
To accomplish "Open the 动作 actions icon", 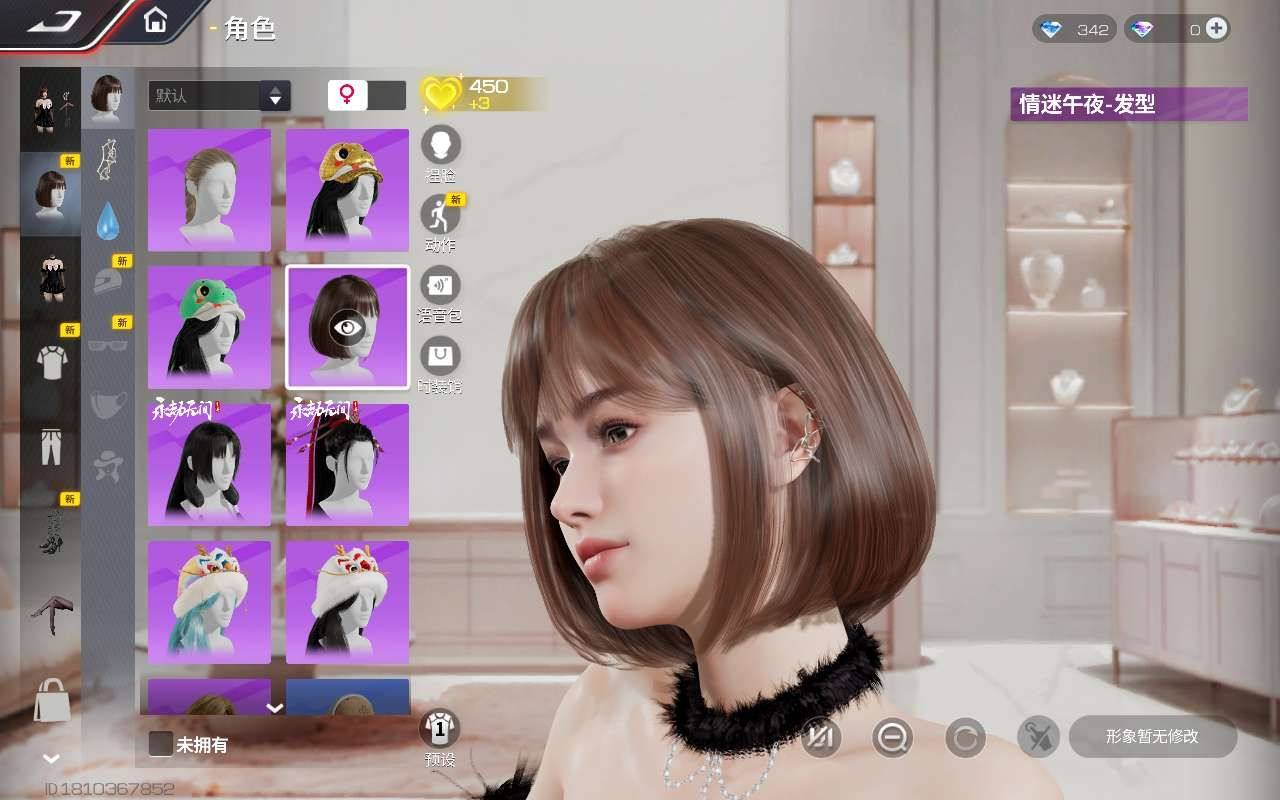I will [440, 215].
